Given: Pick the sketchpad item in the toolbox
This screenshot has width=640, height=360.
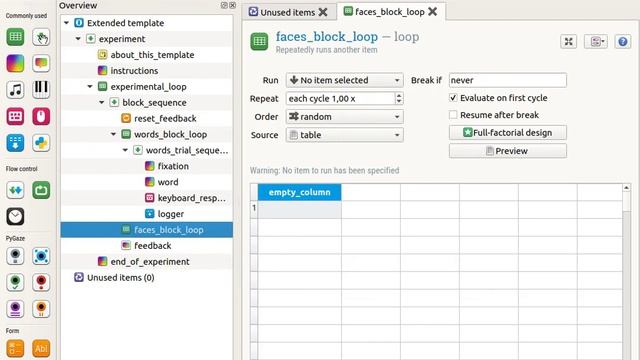Looking at the screenshot, I should (16, 63).
